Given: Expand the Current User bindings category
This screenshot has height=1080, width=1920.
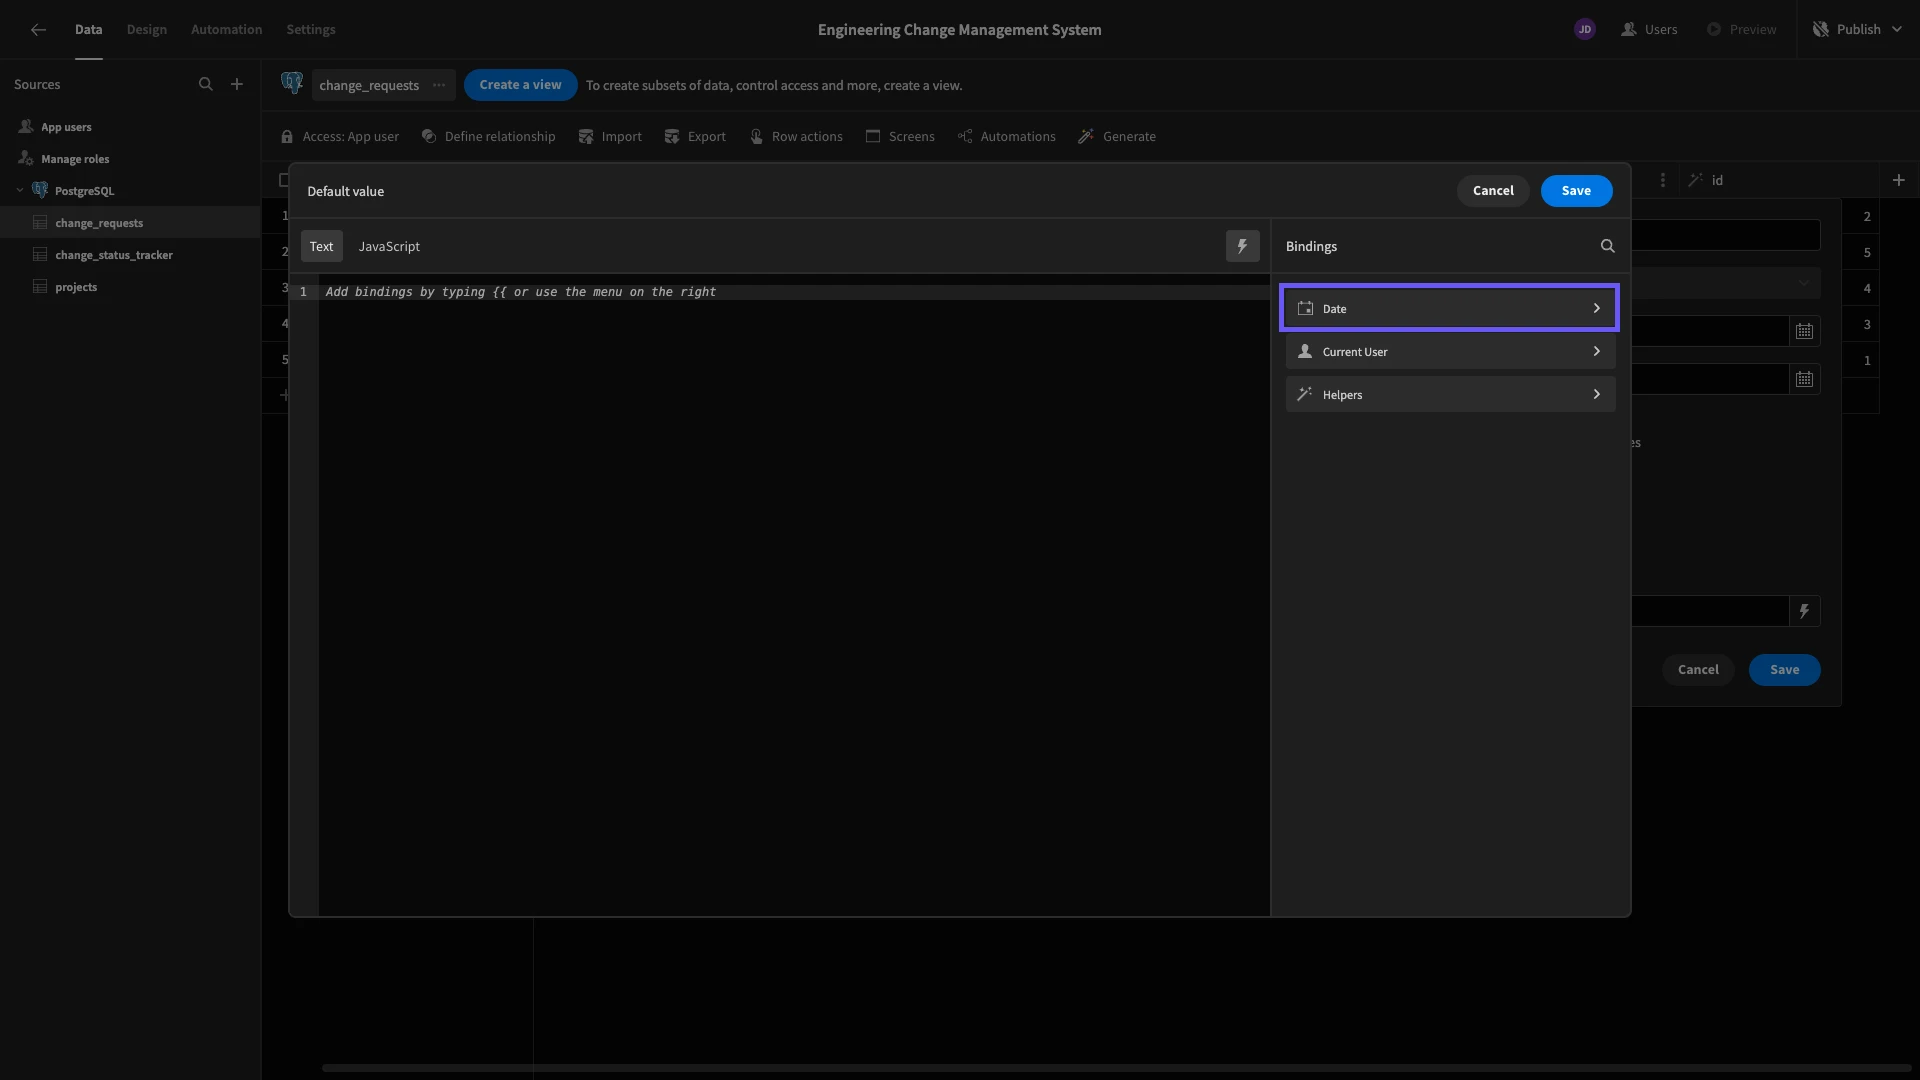Looking at the screenshot, I should [1450, 351].
